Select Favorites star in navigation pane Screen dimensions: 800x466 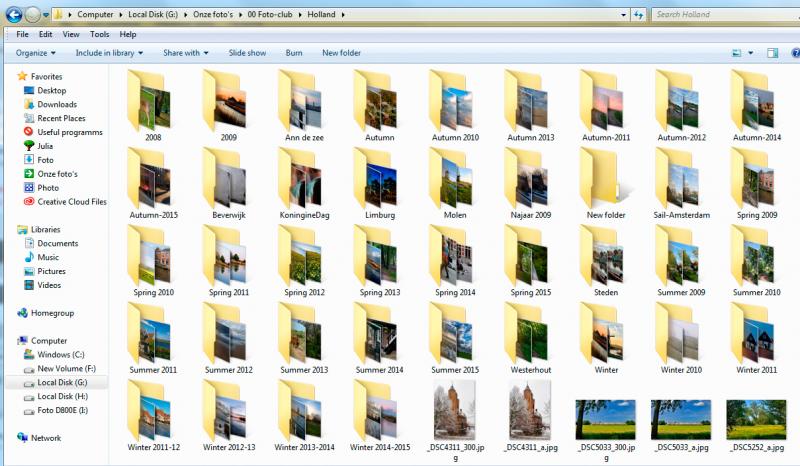coord(22,76)
